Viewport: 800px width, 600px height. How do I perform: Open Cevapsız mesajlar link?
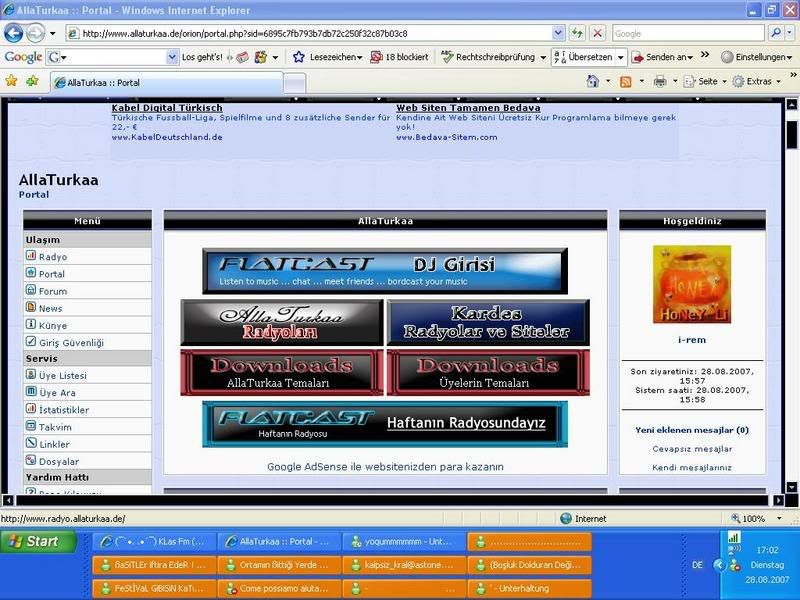pos(692,449)
